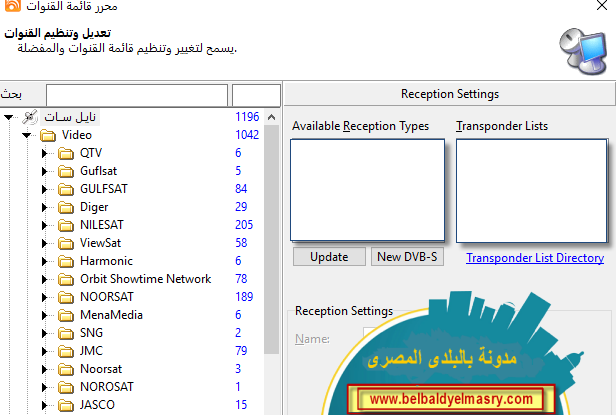Click the New DVB-S button
Screen dimensions: 616x415
407,257
